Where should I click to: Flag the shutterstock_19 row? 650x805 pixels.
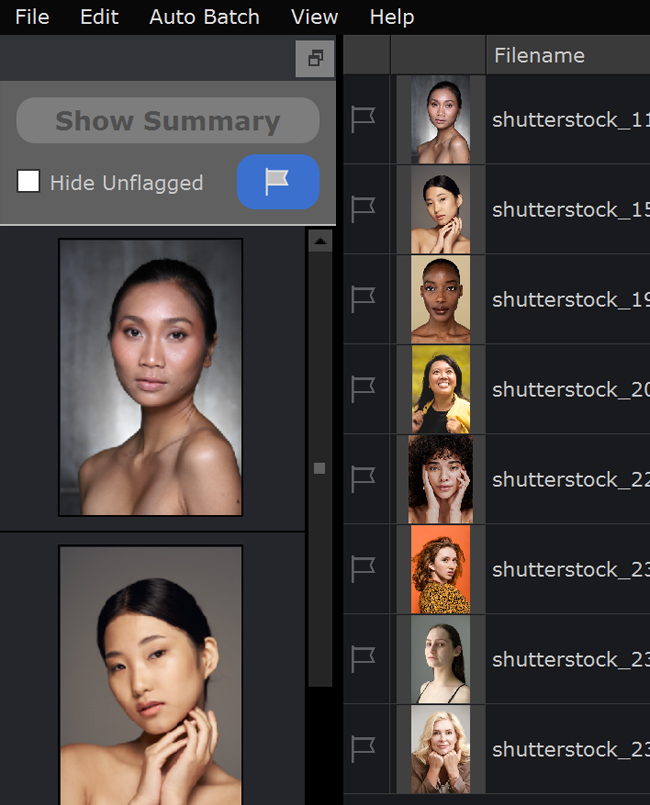[363, 300]
